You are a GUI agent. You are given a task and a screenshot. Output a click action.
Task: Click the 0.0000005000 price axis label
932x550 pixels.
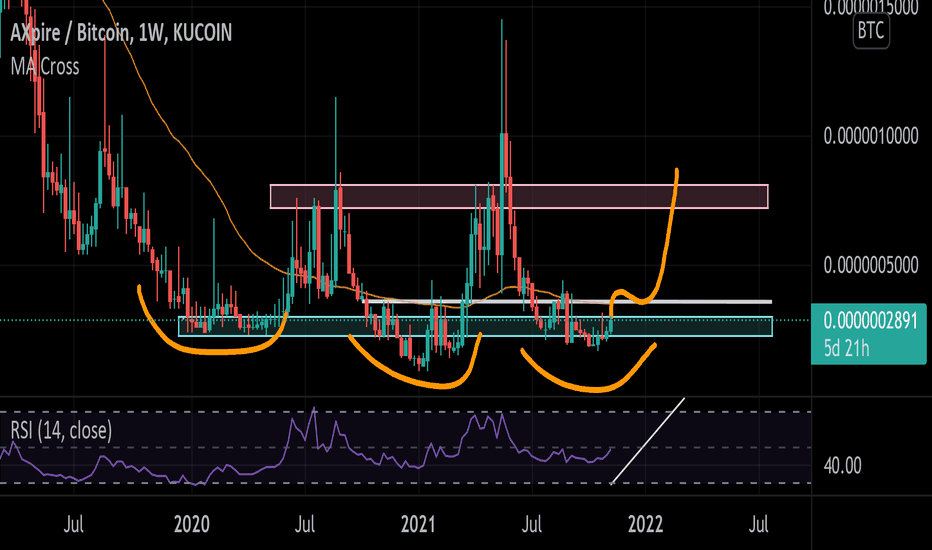pos(871,265)
